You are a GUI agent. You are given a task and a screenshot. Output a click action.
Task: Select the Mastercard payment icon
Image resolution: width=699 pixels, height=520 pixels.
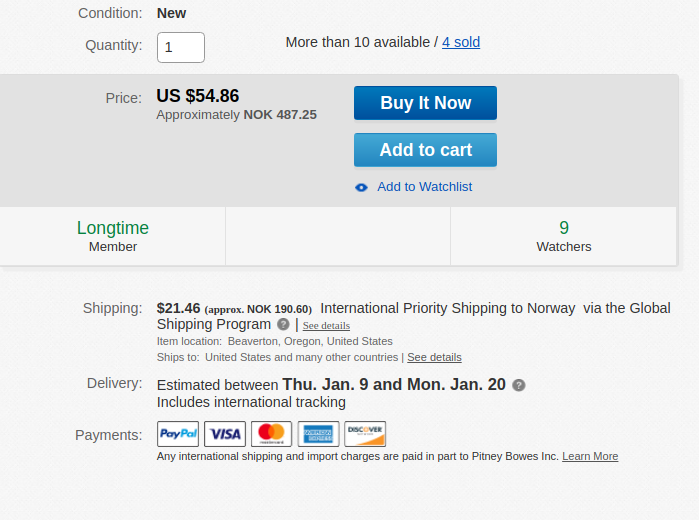coord(271,434)
